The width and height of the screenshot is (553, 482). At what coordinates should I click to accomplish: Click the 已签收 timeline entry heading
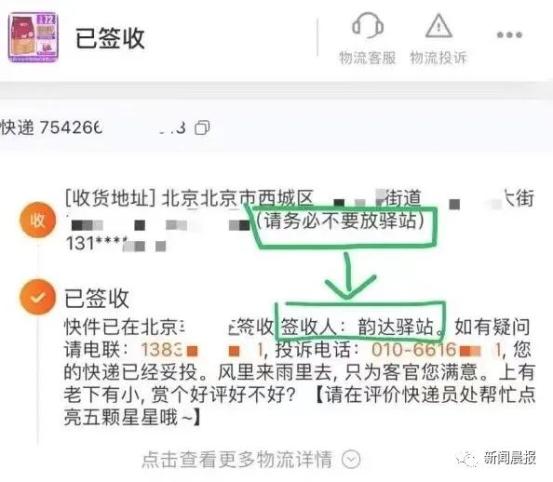click(97, 298)
